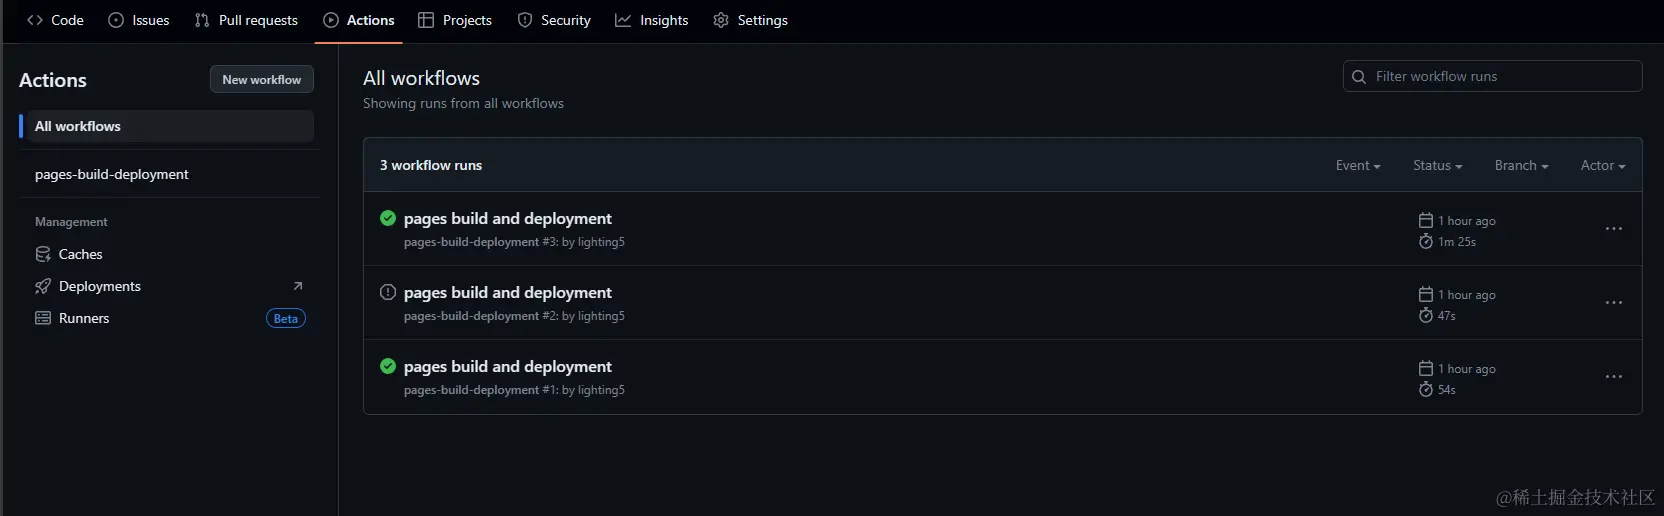This screenshot has width=1664, height=516.
Task: Open the more options menu for run #3
Action: coord(1614,229)
